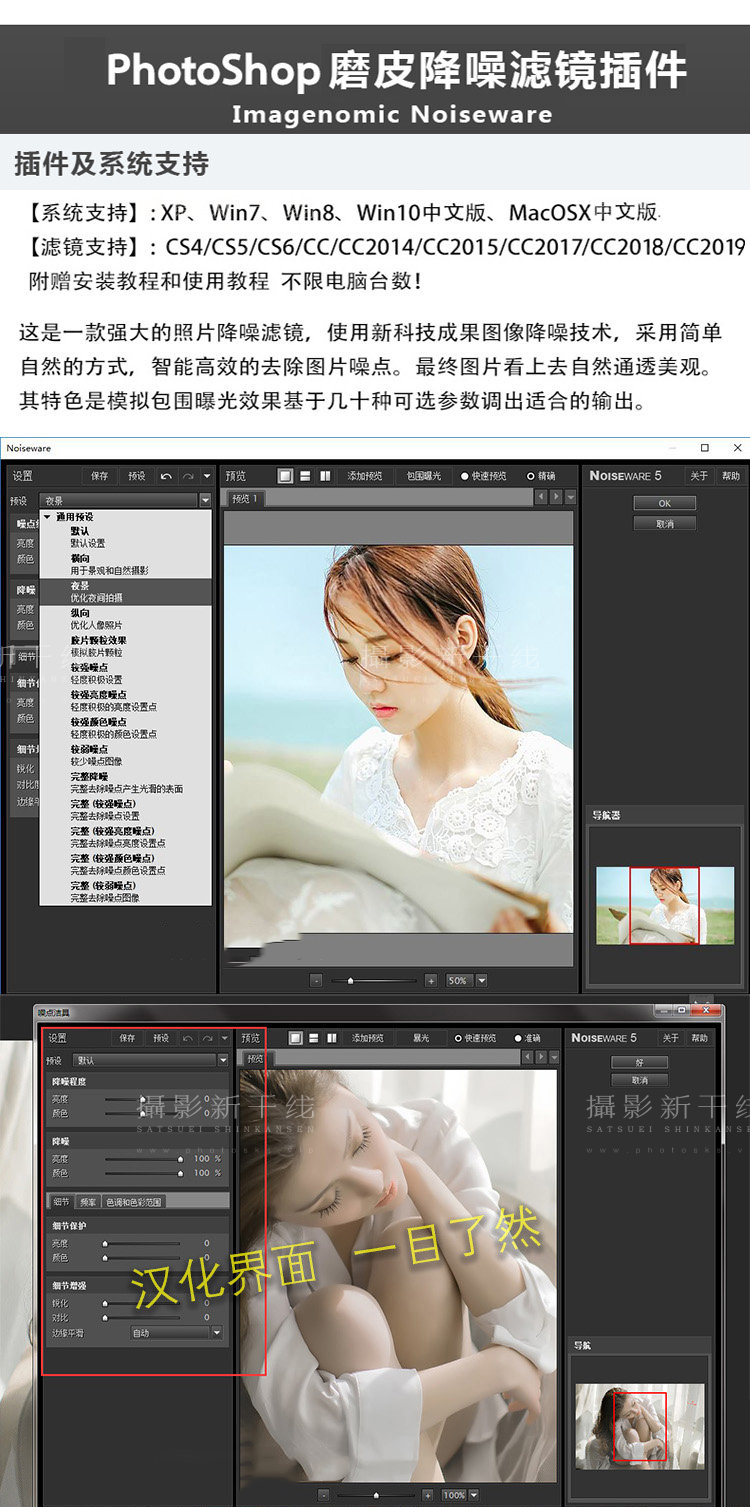Click navigator thumbnail in upper window
750x1507 pixels.
click(665, 906)
